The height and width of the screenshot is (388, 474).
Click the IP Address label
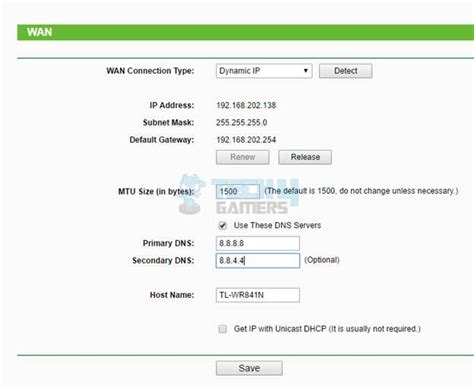pyautogui.click(x=172, y=105)
